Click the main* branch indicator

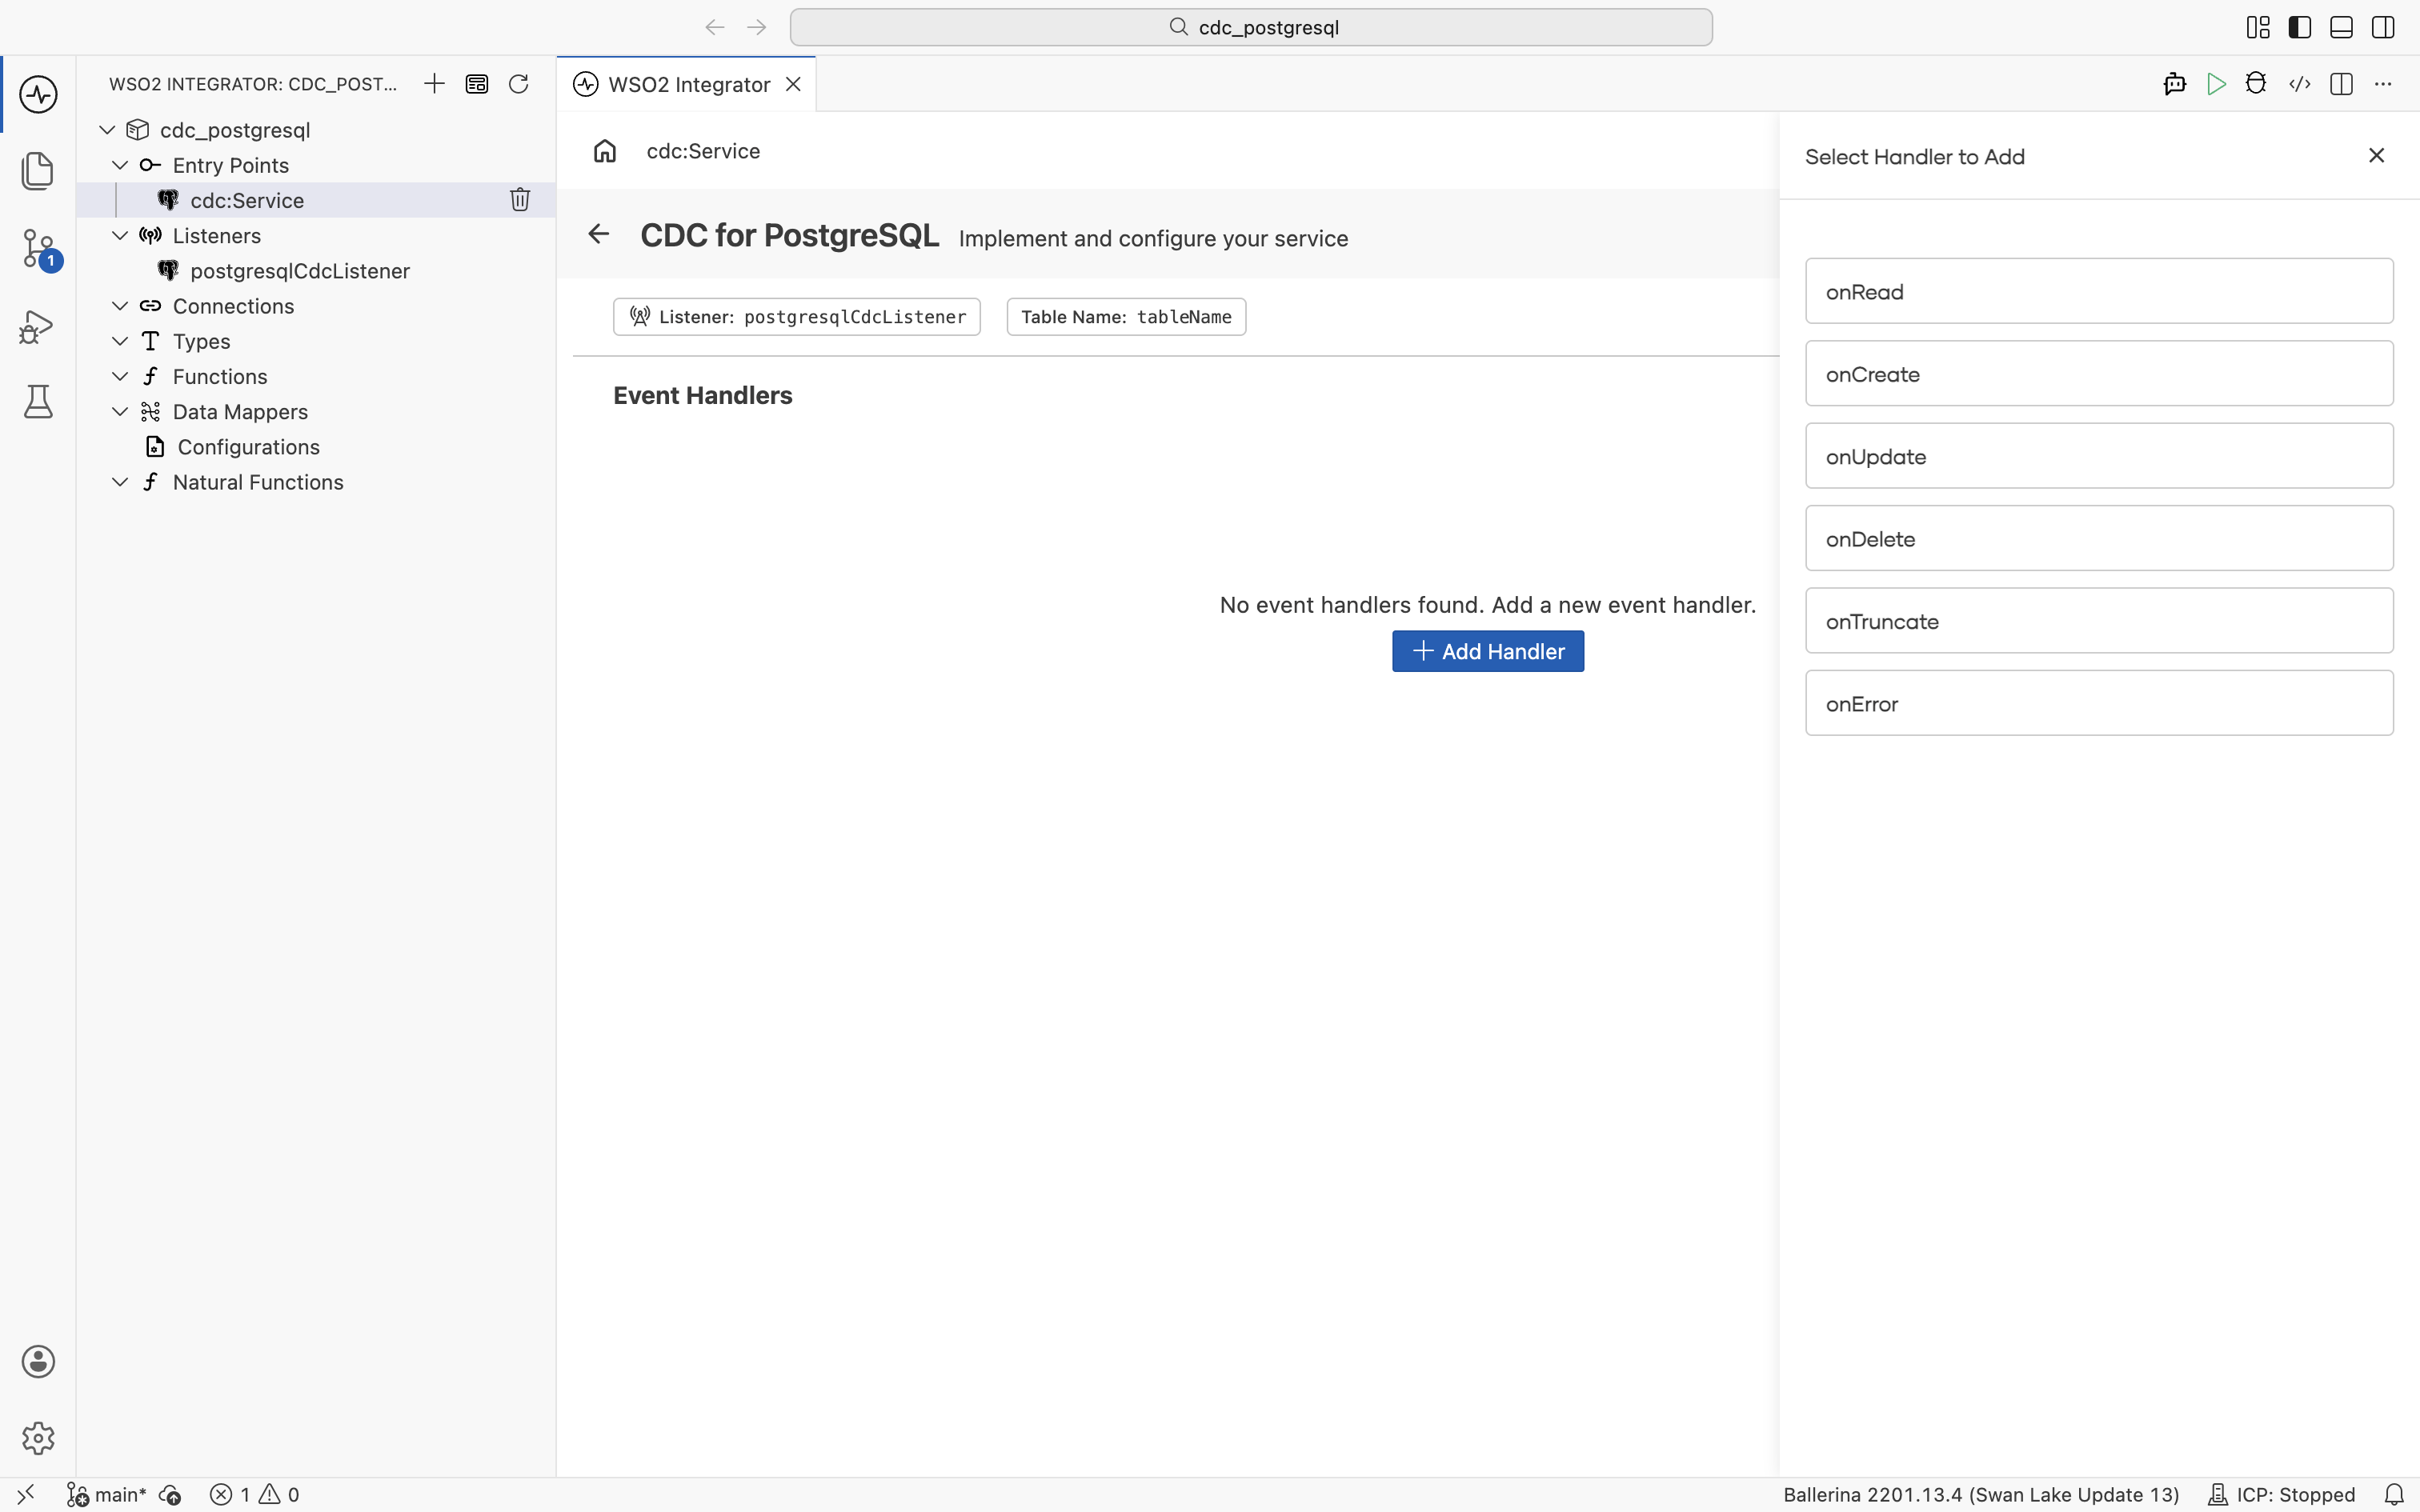[107, 1494]
